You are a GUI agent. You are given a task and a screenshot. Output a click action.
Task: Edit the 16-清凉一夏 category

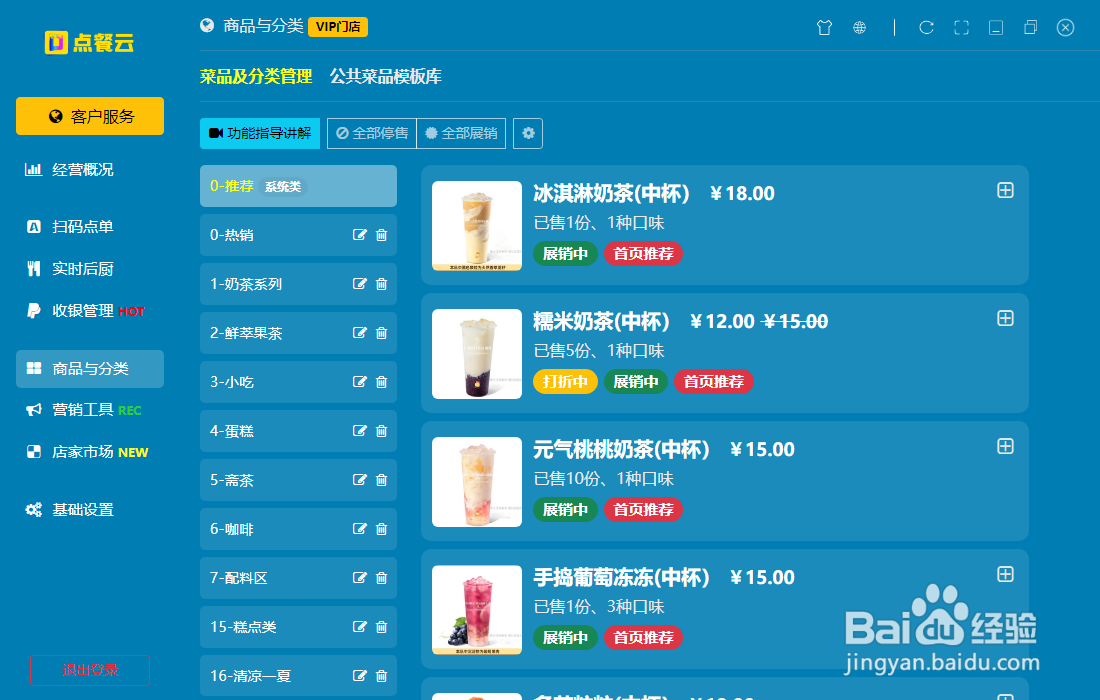(x=359, y=676)
